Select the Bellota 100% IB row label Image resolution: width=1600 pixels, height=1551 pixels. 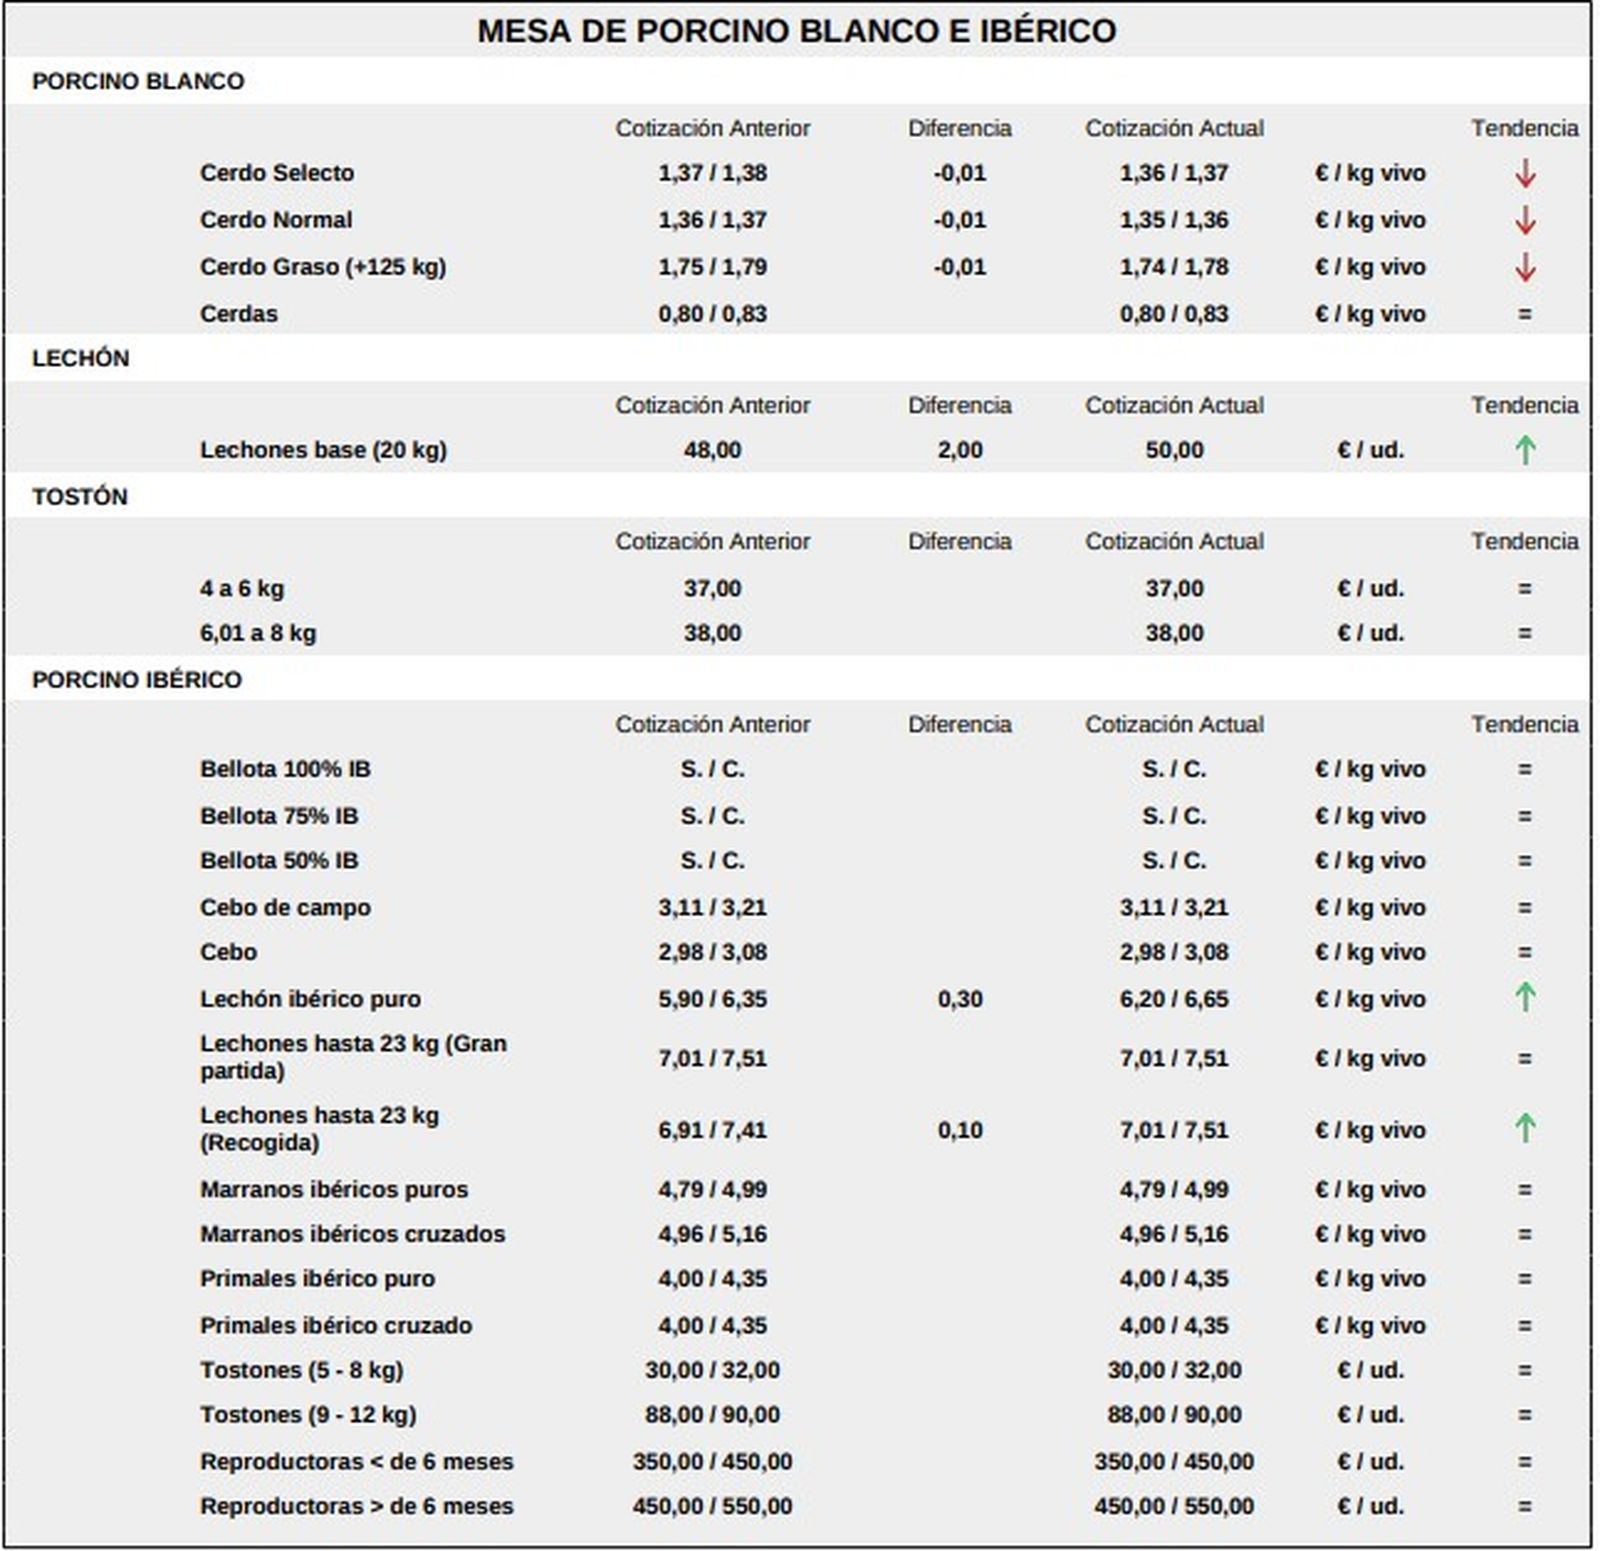coord(285,769)
